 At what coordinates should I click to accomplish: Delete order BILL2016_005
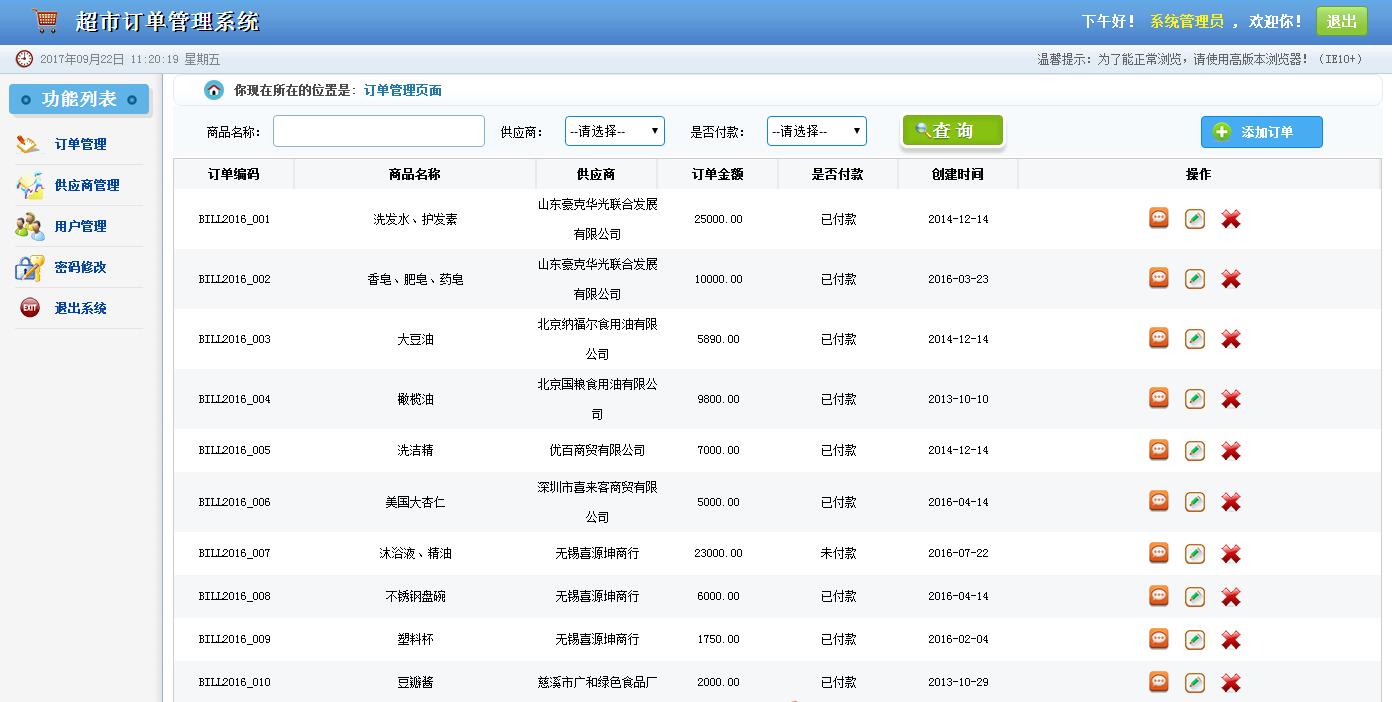pyautogui.click(x=1231, y=451)
